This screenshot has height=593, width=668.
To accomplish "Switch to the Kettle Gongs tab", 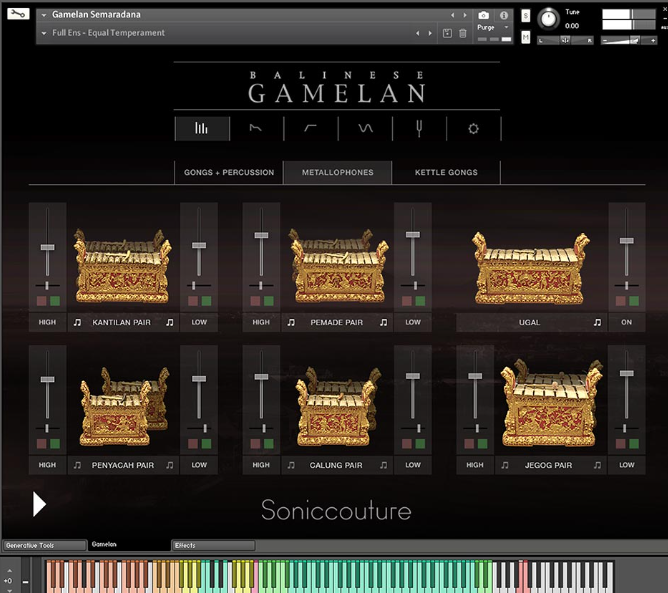I will pos(446,173).
